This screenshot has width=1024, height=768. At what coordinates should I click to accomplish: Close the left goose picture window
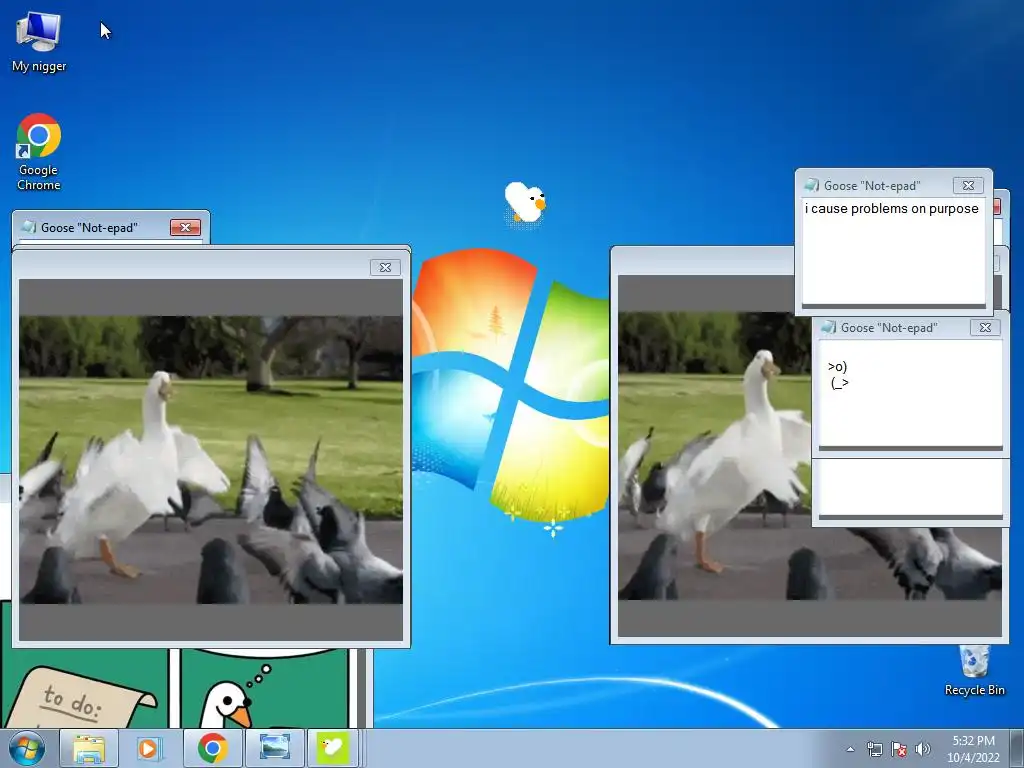385,267
